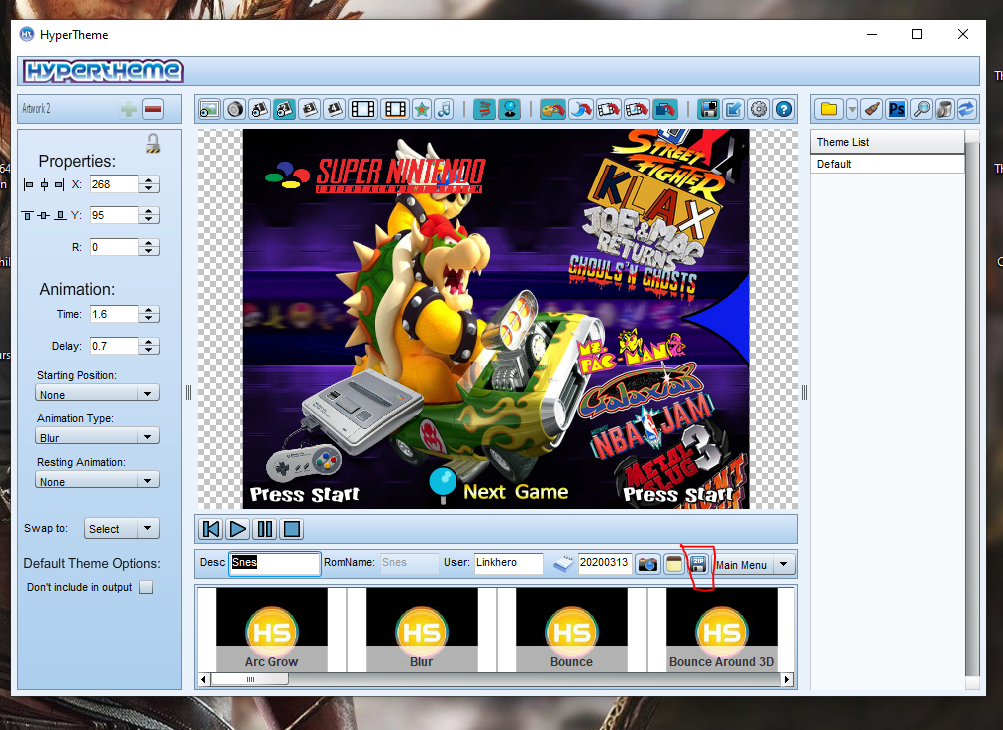The height and width of the screenshot is (730, 1003).
Task: Click the music note sound icon
Action: pos(445,109)
